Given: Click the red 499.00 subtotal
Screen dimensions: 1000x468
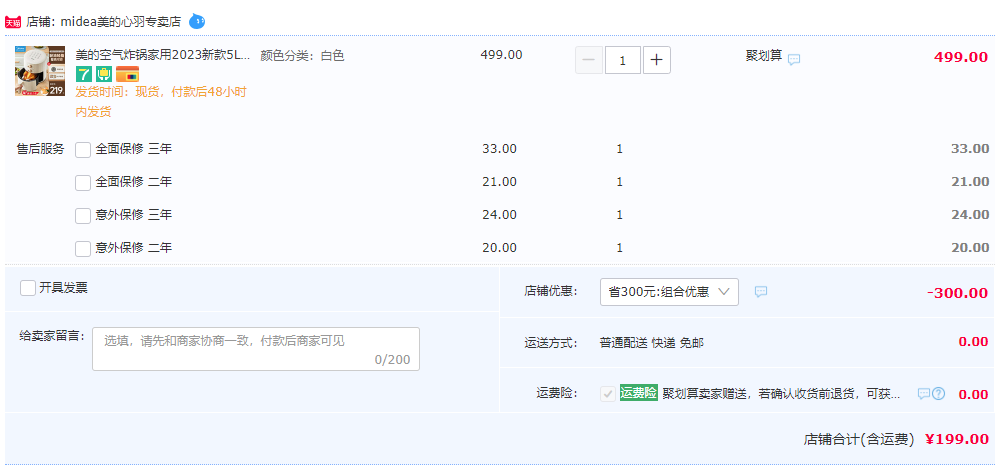Looking at the screenshot, I should click(961, 57).
